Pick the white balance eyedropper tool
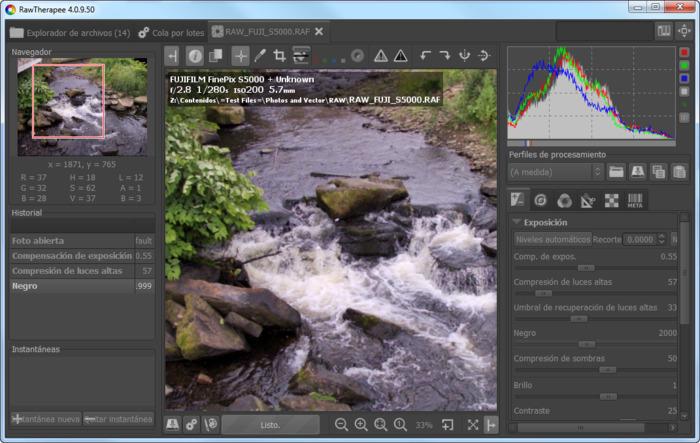 pos(260,56)
